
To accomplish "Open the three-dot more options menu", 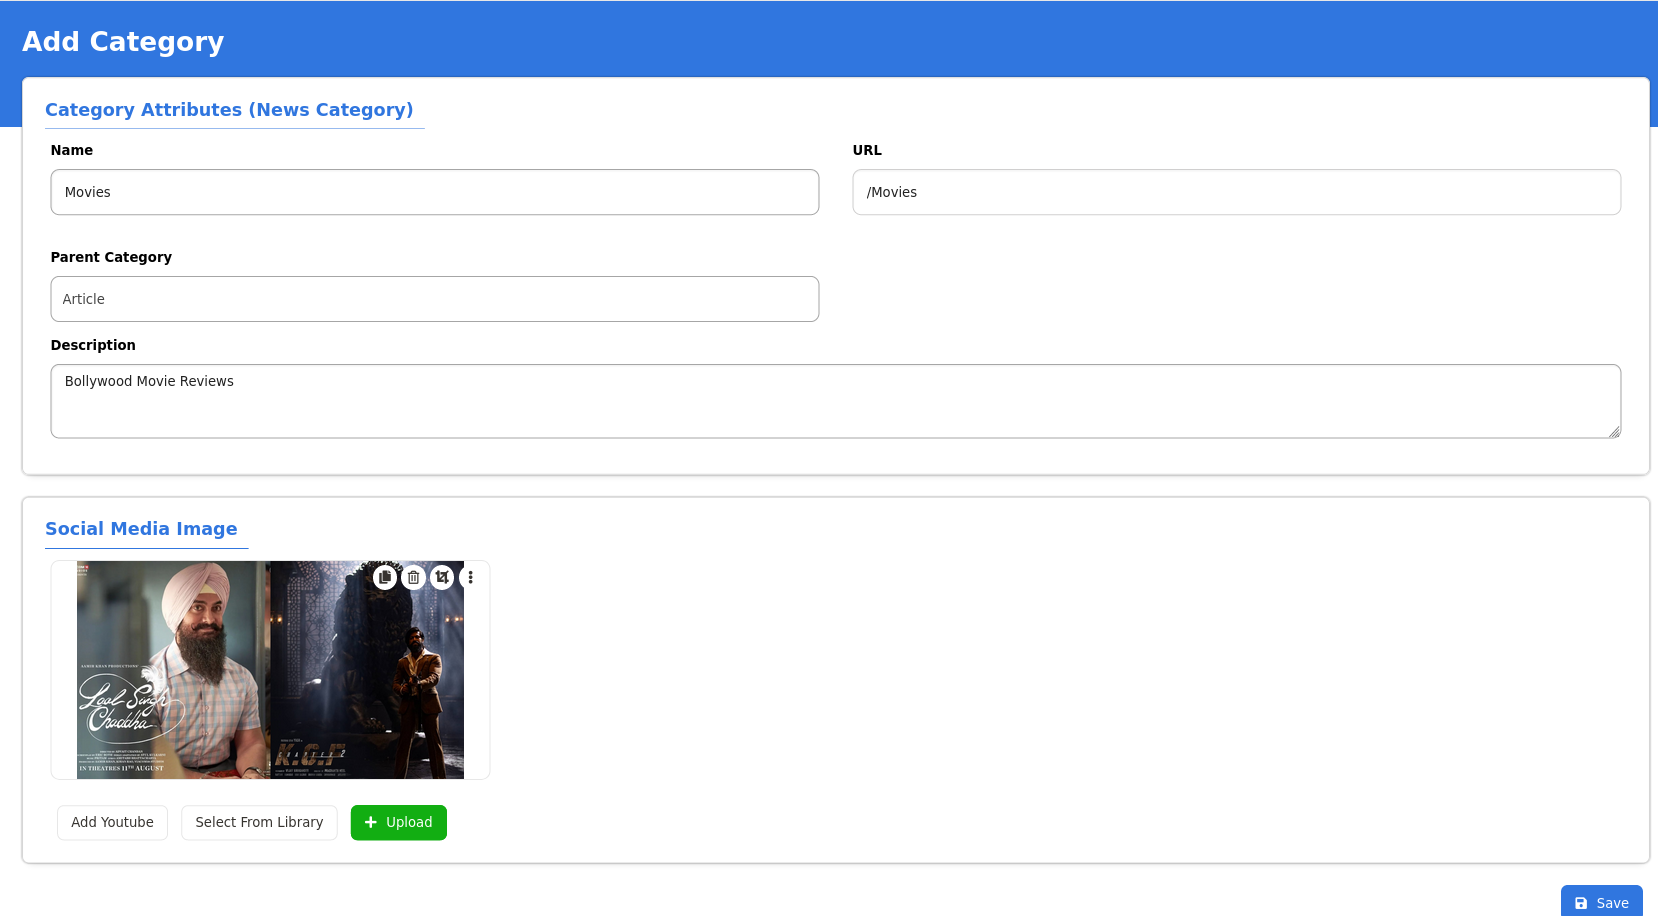I will tap(471, 577).
